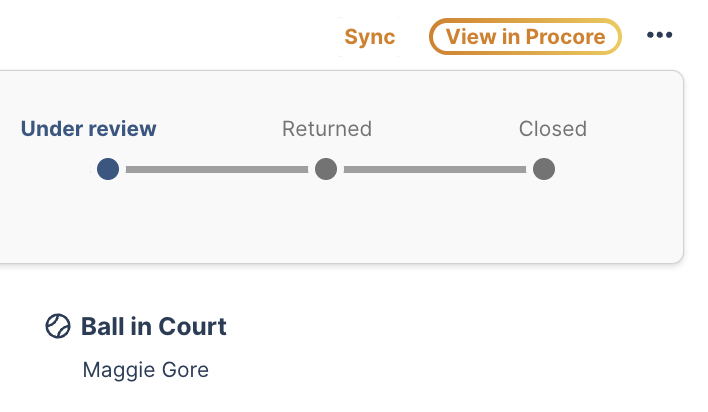Click the Closed status label

(x=553, y=129)
